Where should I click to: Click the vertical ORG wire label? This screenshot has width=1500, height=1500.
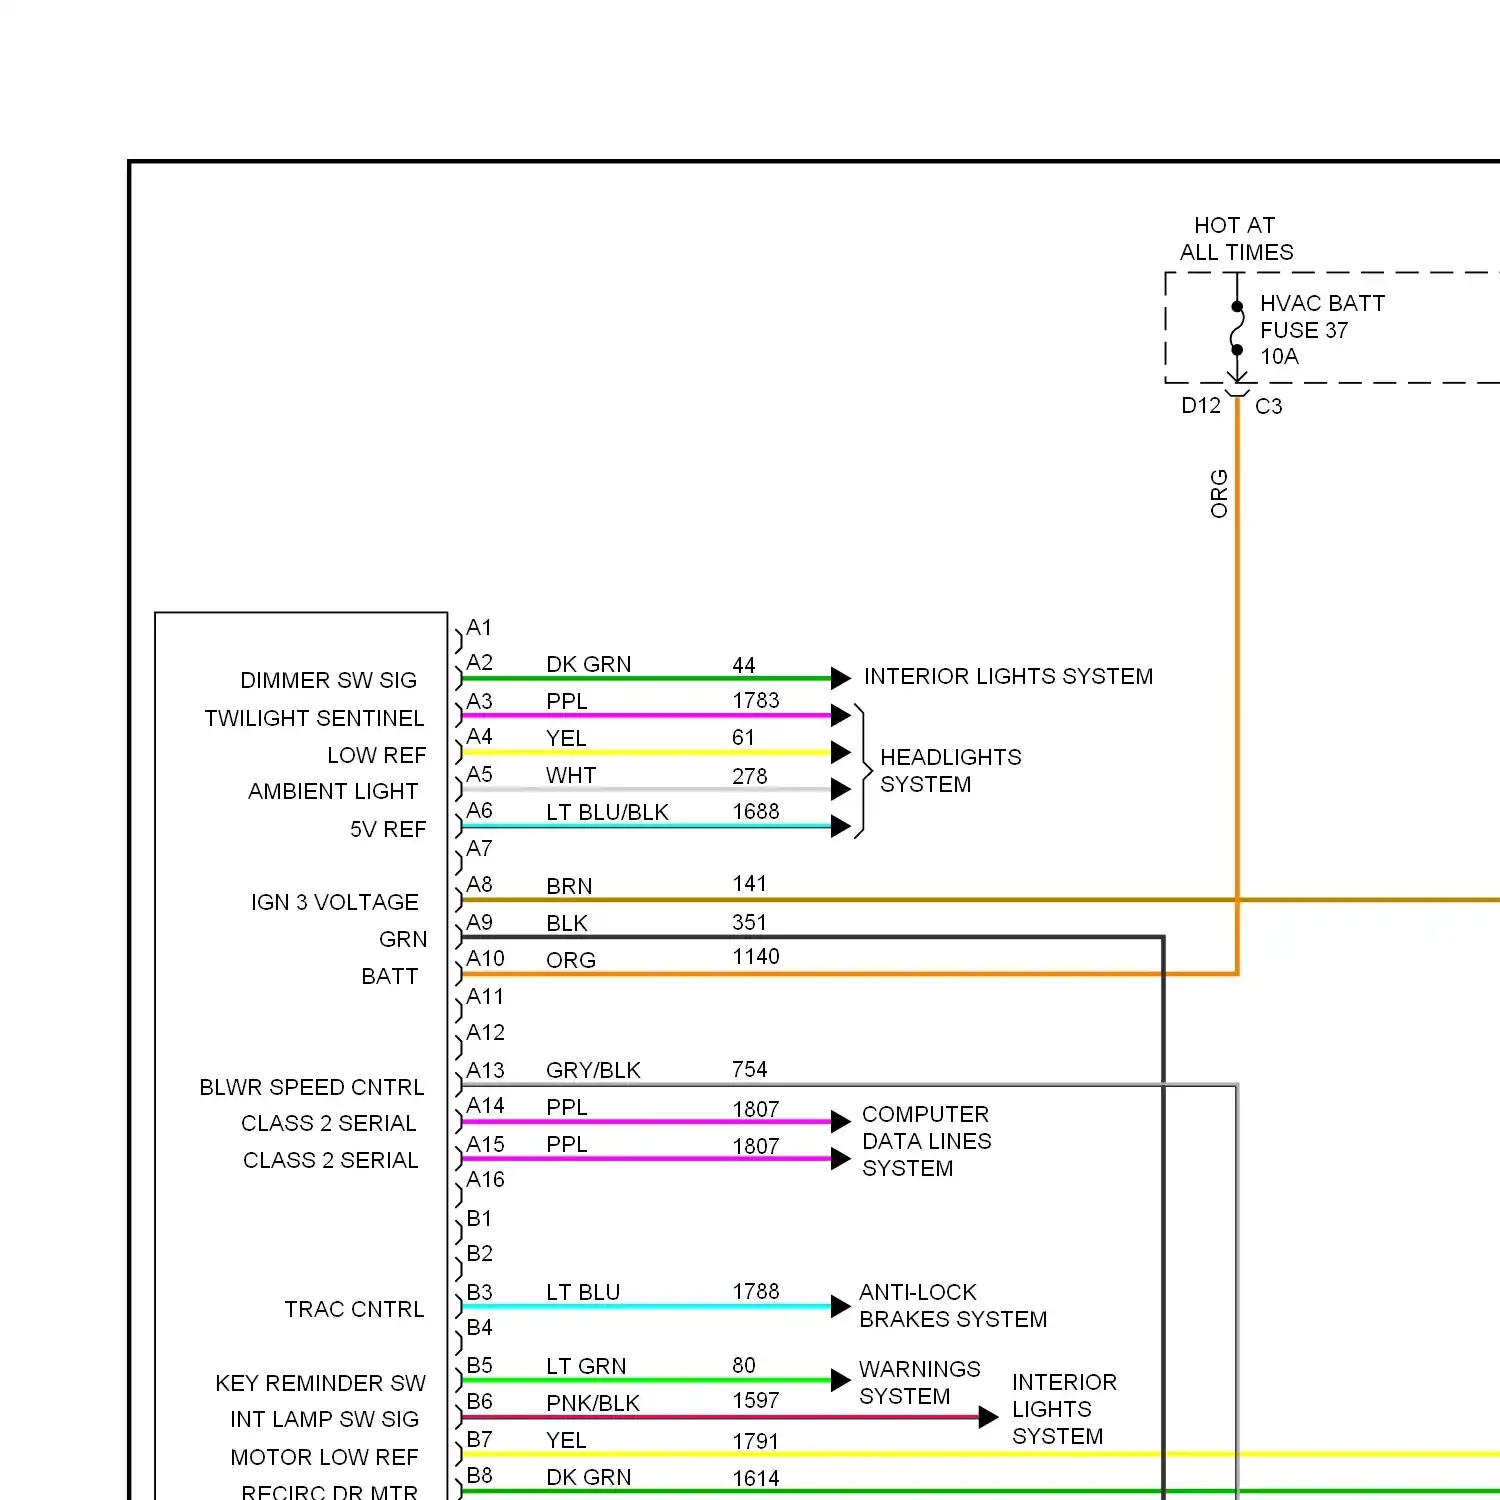pyautogui.click(x=1219, y=494)
